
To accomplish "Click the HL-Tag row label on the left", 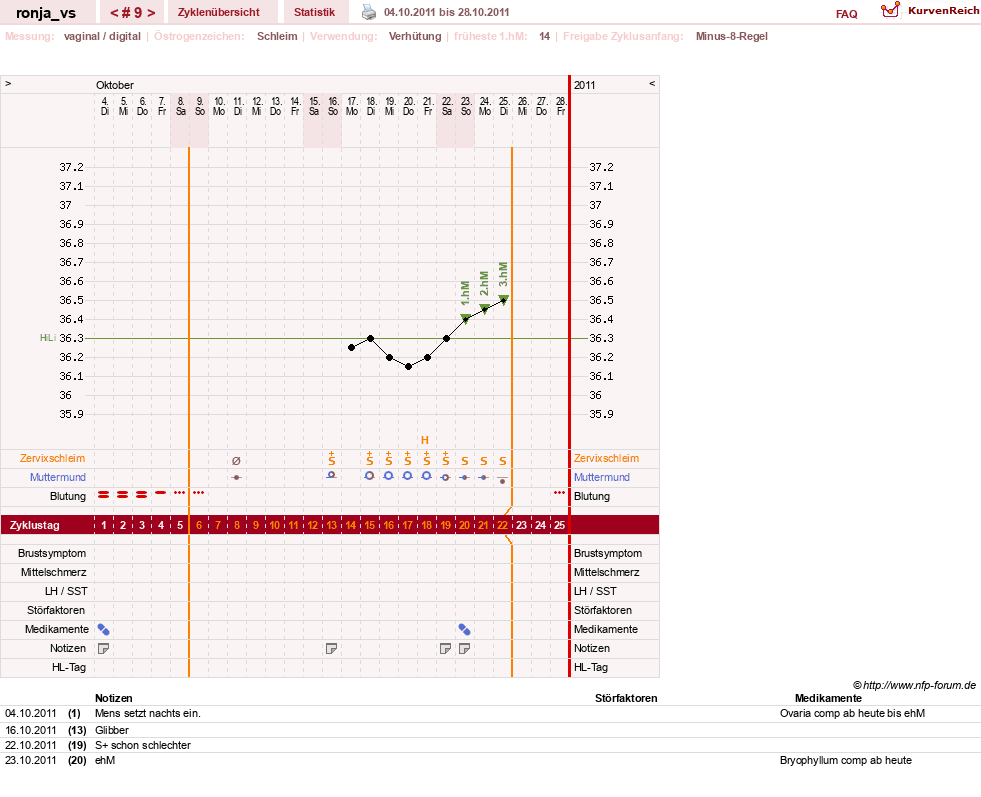I will (x=69, y=667).
